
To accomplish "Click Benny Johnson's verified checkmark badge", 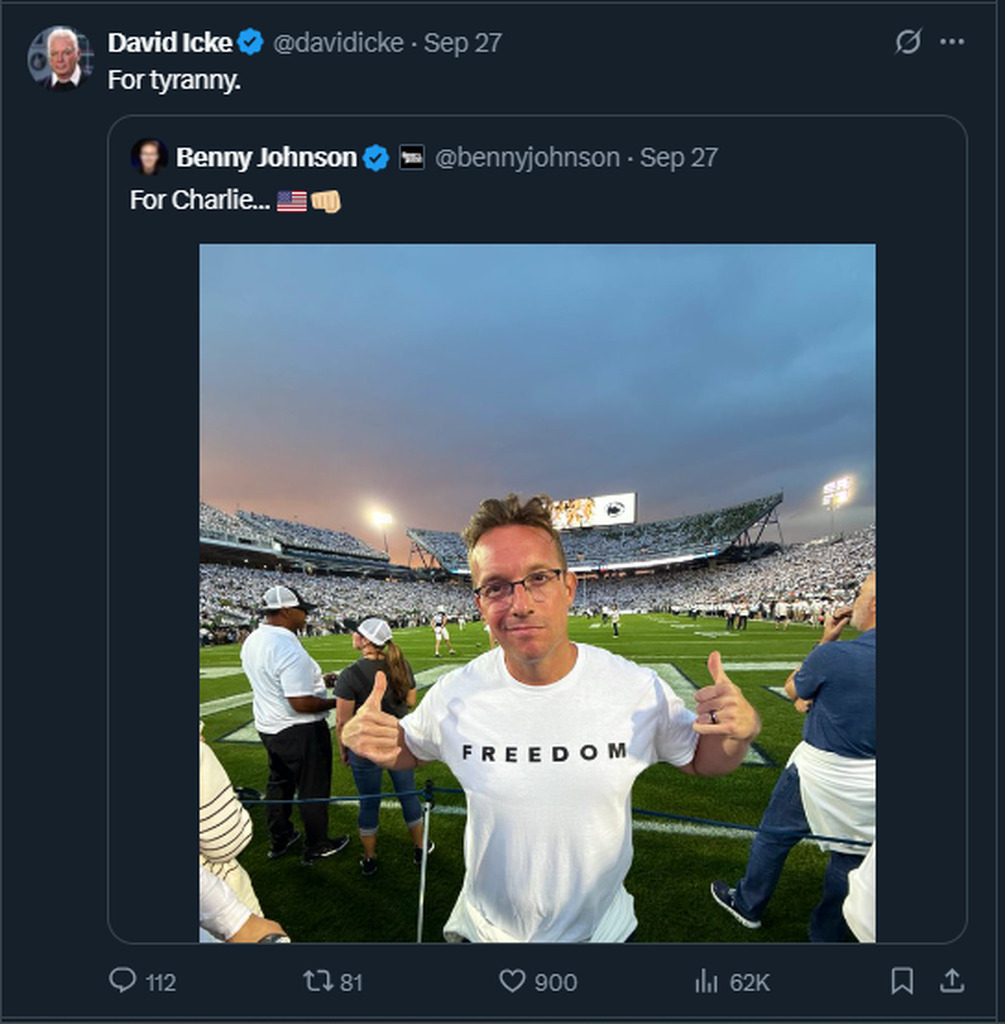I will pos(376,157).
